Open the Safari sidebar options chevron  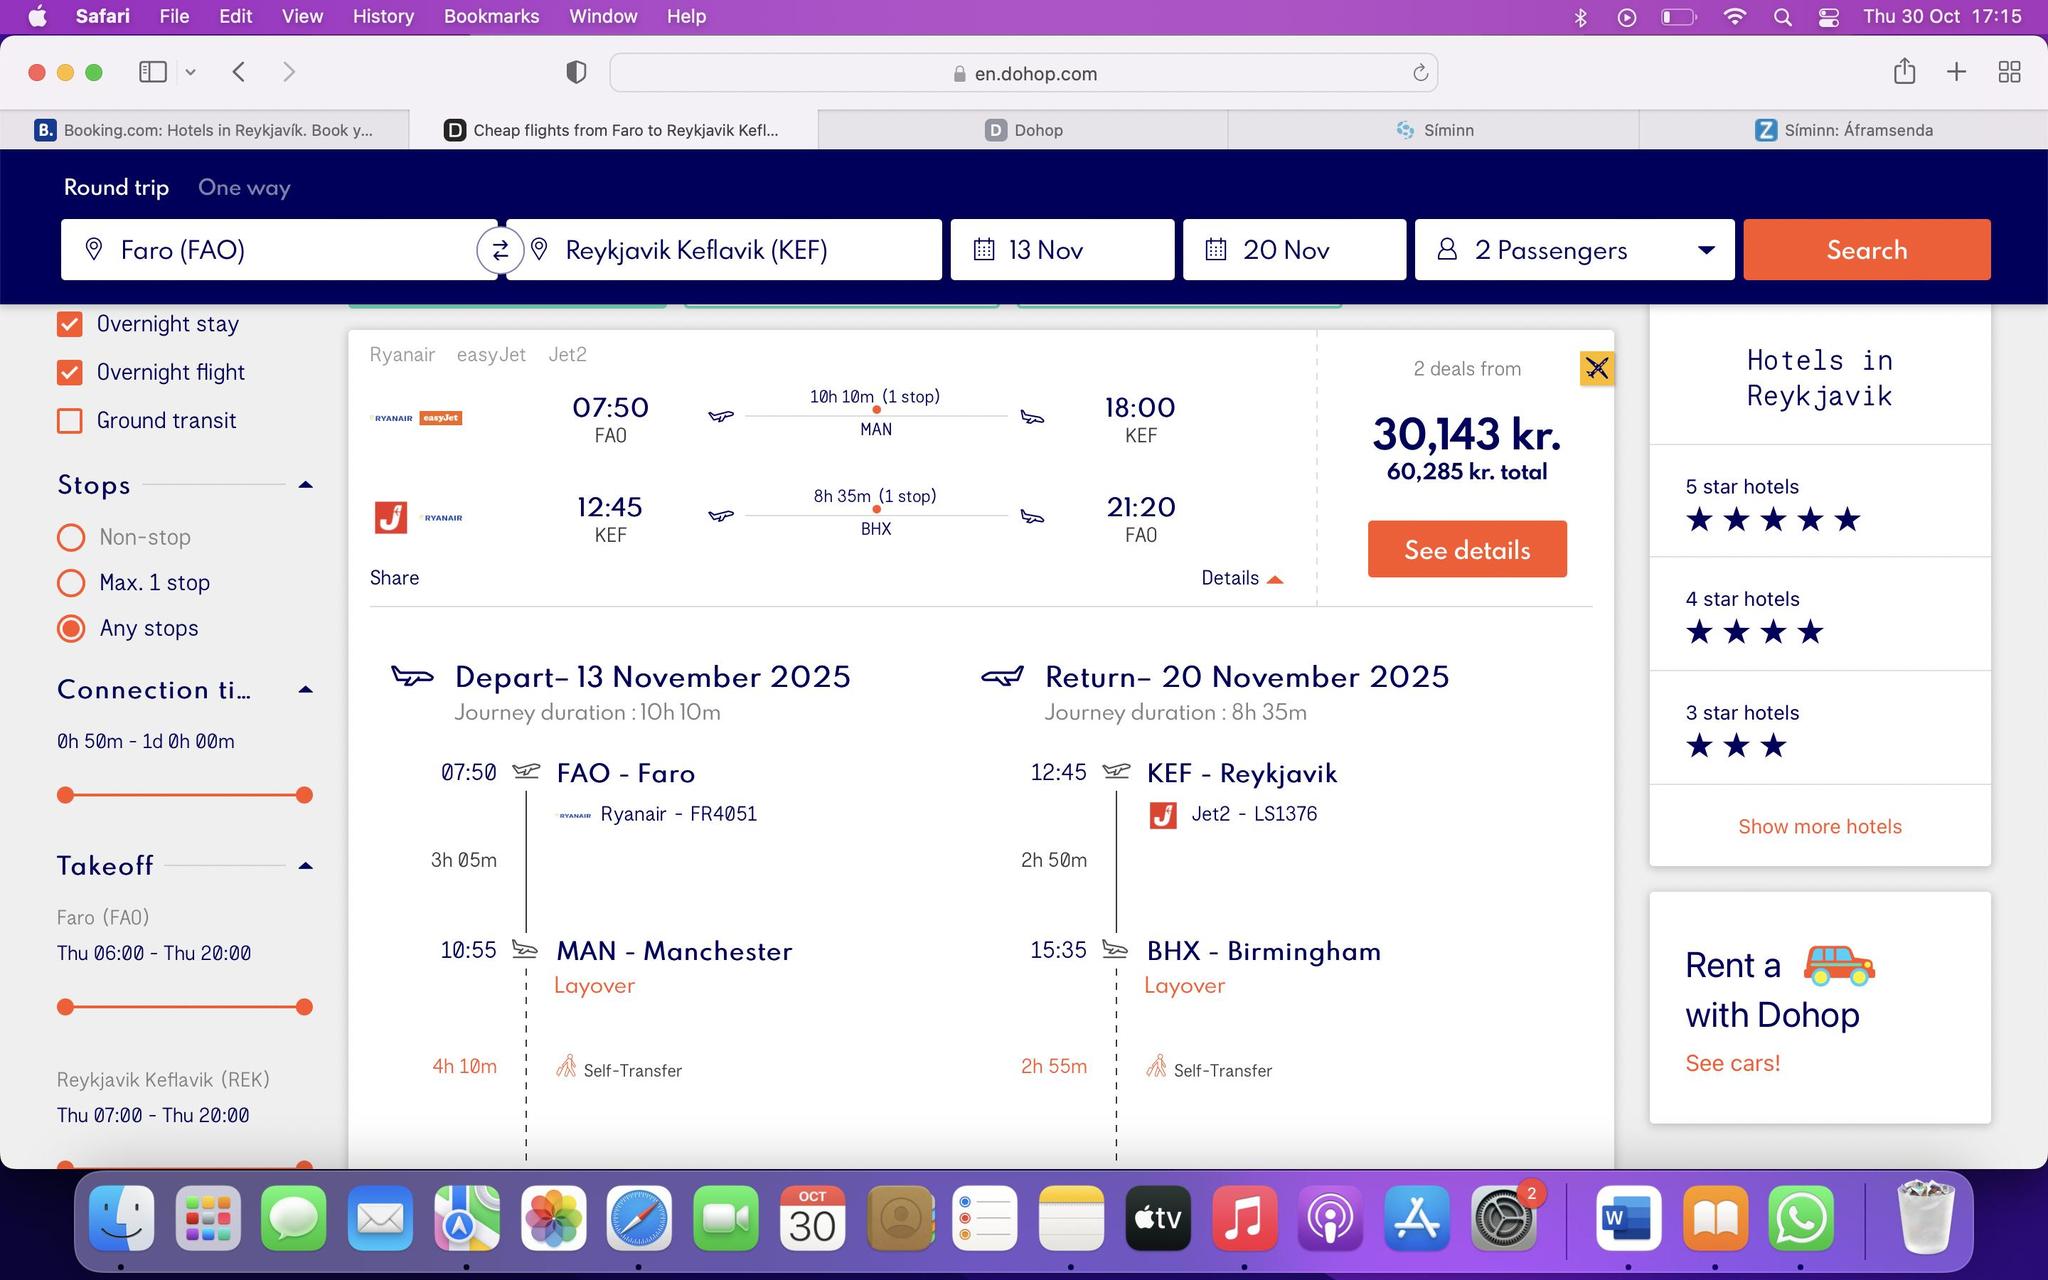pyautogui.click(x=190, y=72)
